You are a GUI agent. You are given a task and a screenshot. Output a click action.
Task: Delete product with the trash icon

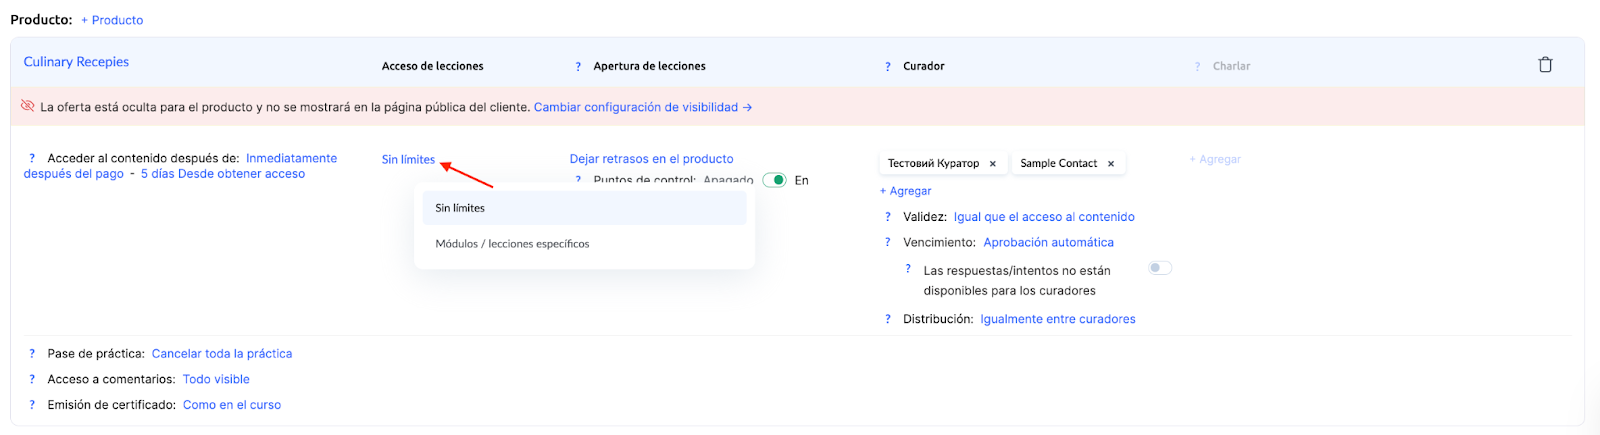pyautogui.click(x=1545, y=65)
